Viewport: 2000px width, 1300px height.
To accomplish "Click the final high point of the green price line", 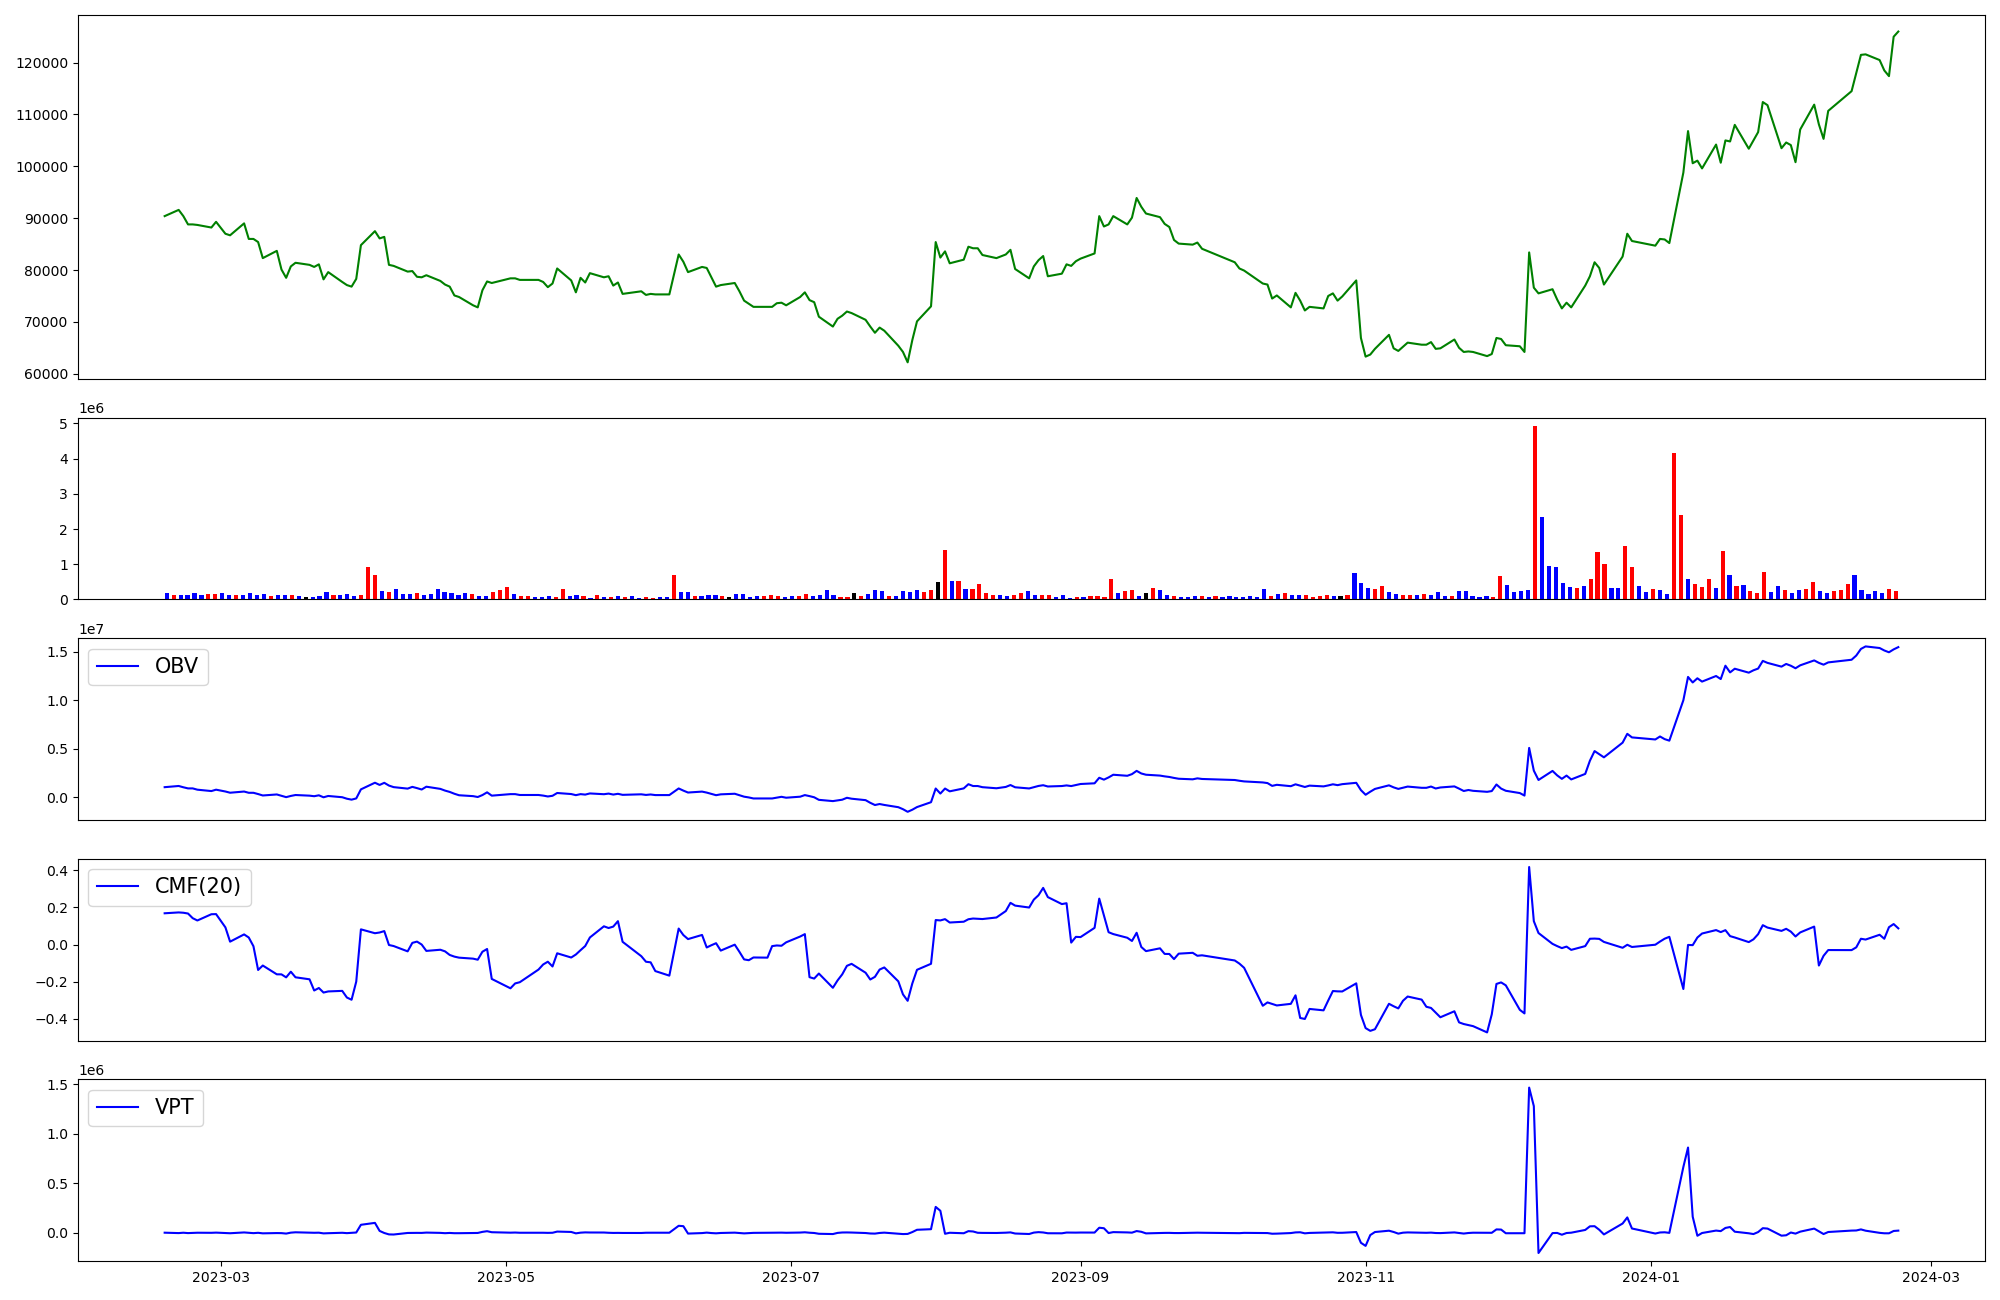I will [x=1898, y=32].
